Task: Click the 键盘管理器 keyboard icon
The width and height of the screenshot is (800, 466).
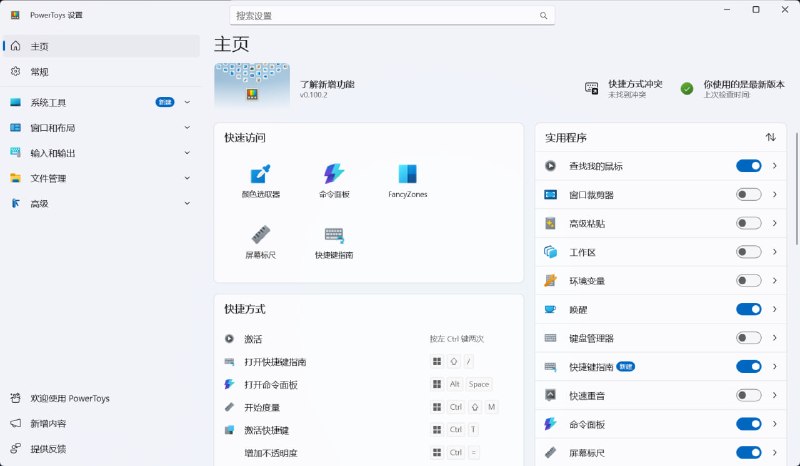Action: (551, 338)
